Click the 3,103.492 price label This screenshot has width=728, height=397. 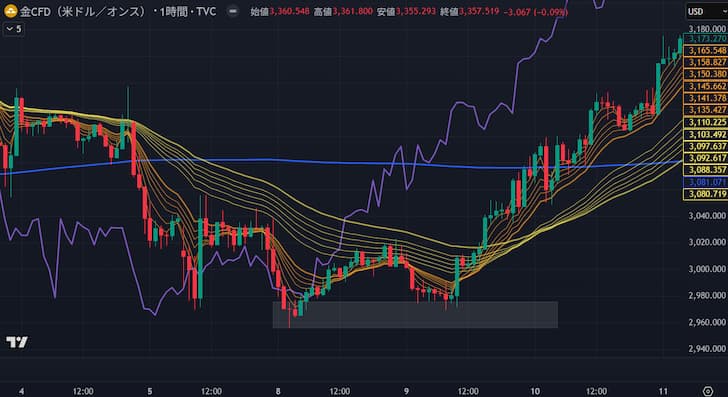point(706,135)
